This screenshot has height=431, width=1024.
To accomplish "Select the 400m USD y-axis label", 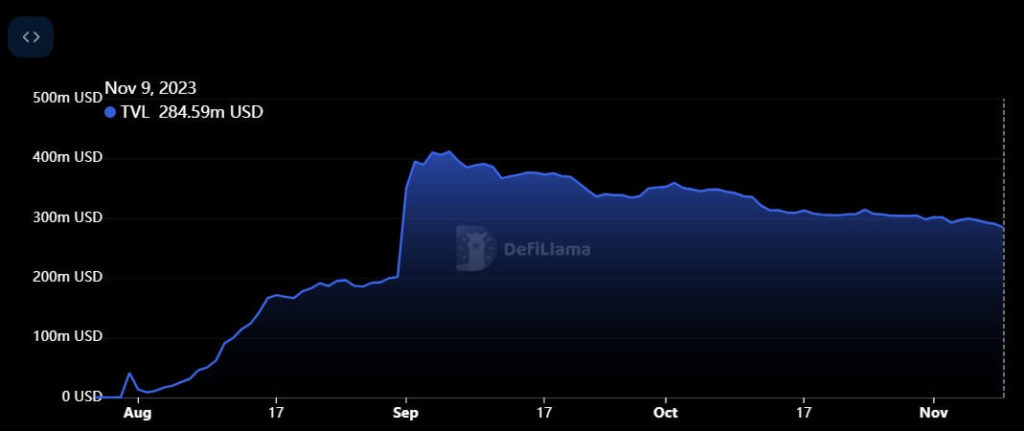I will coord(68,158).
